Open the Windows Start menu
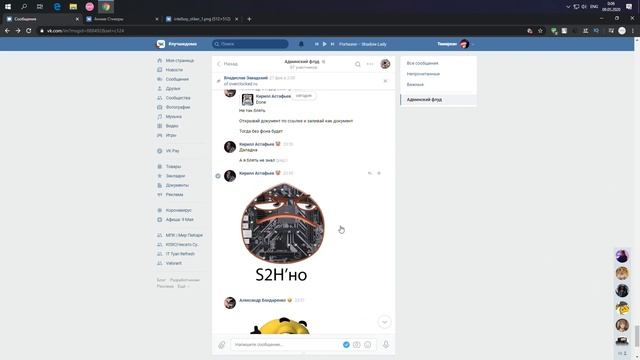This screenshot has height=360, width=640. point(8,7)
